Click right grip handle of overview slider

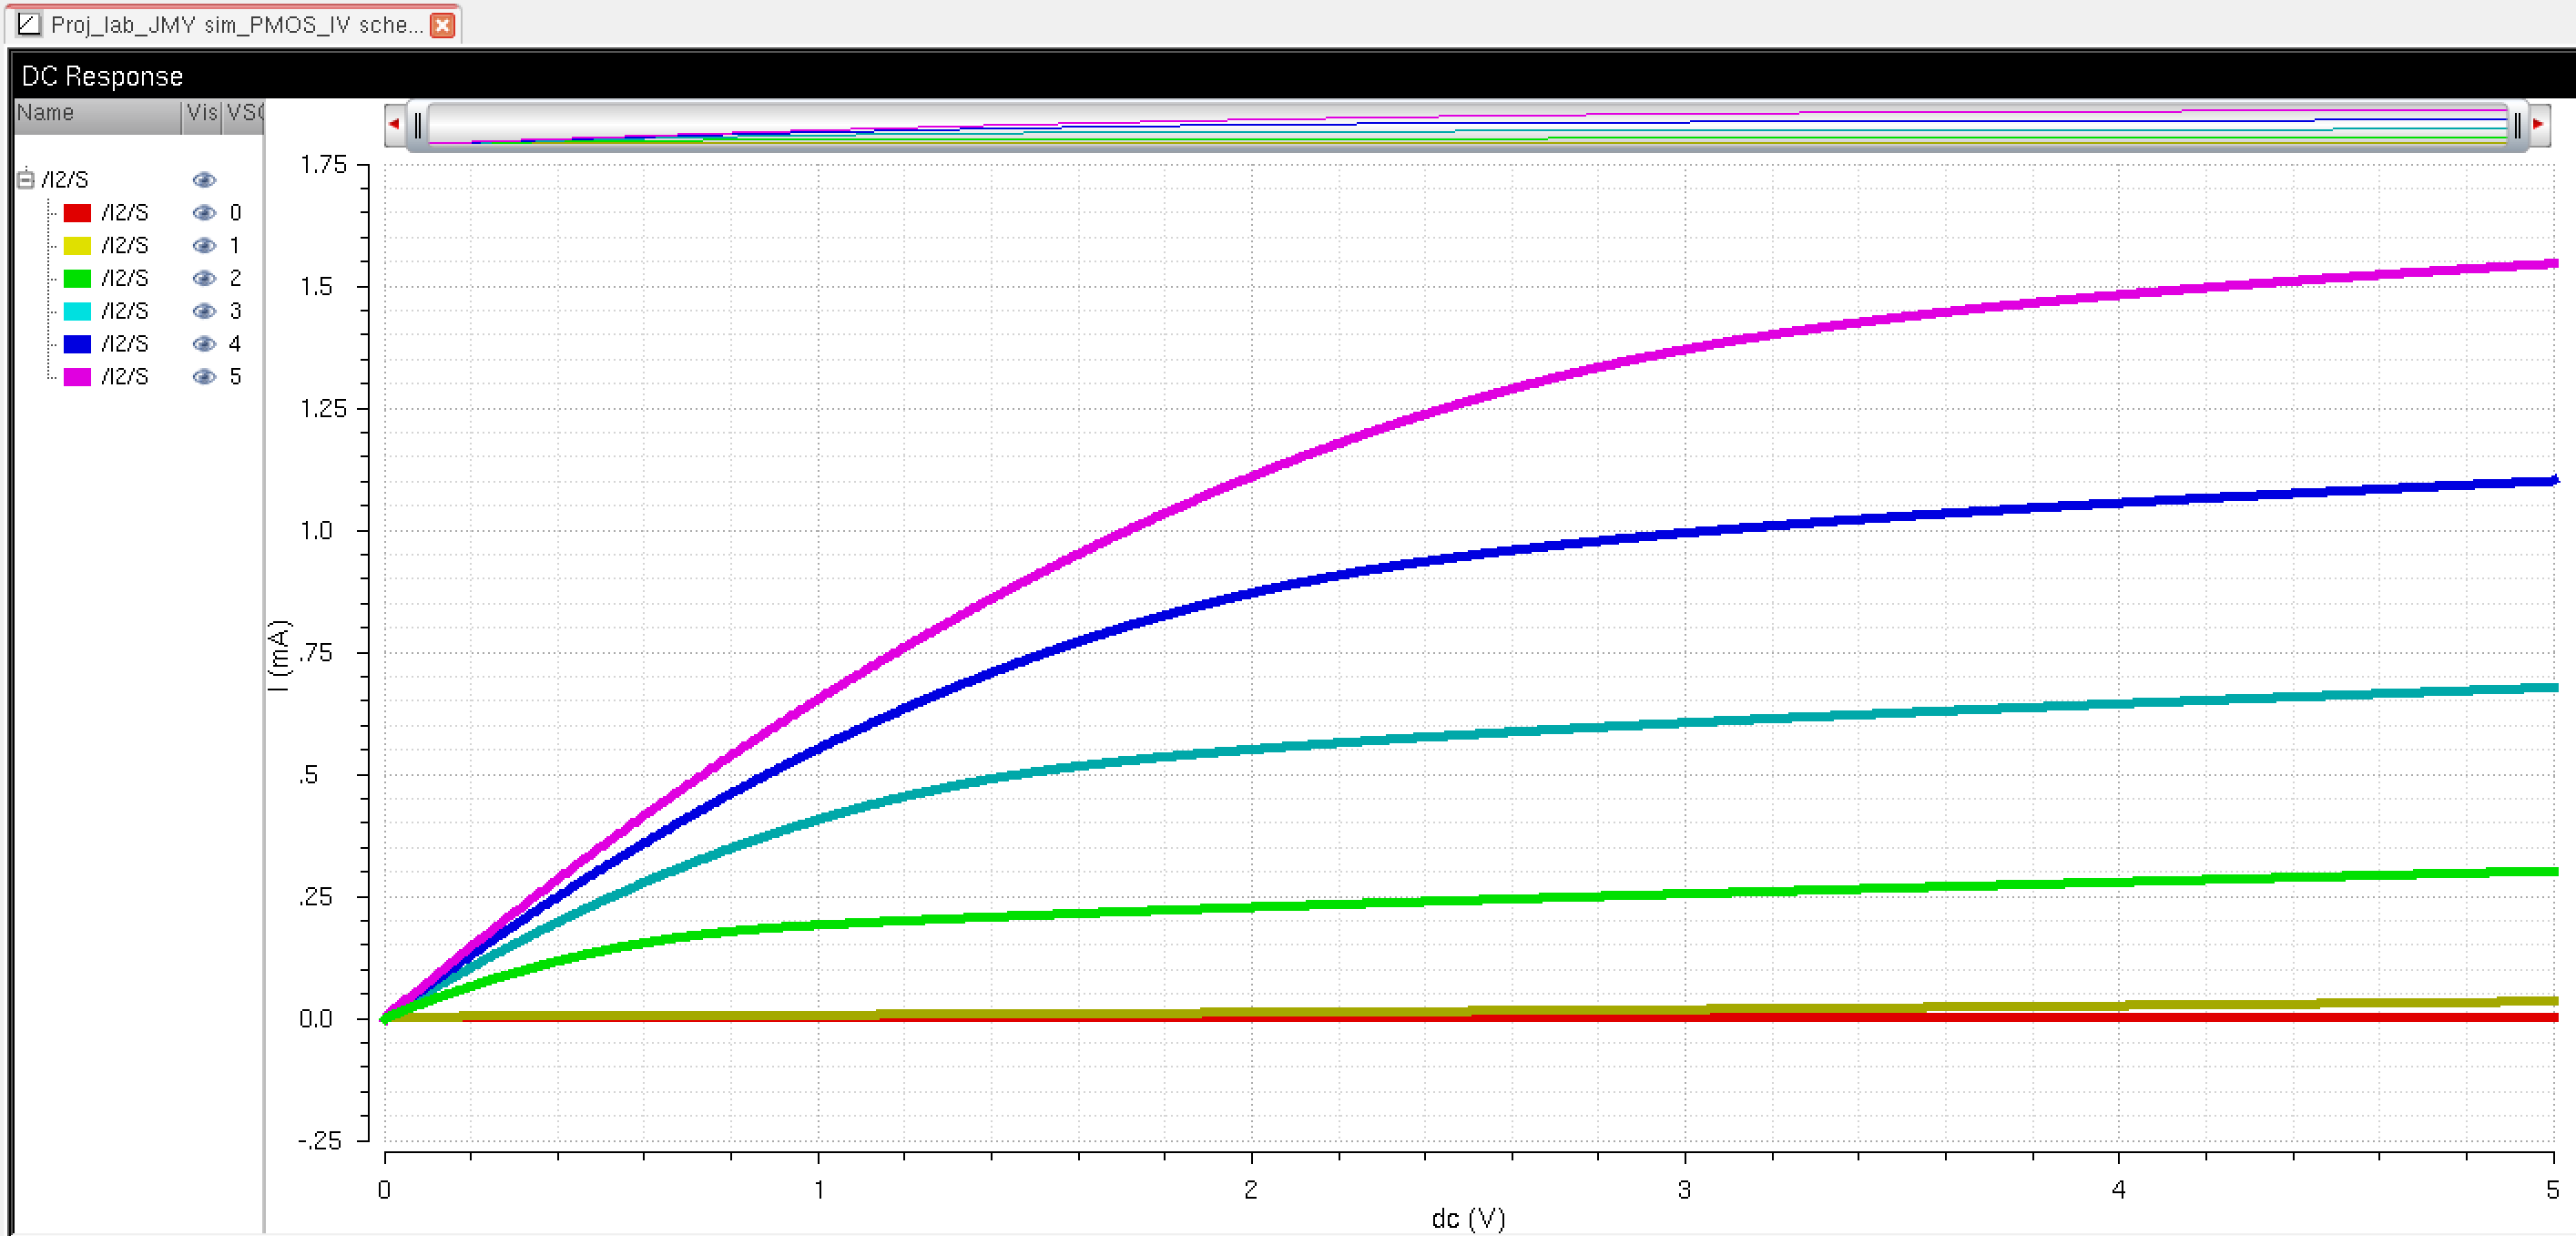[x=2516, y=125]
